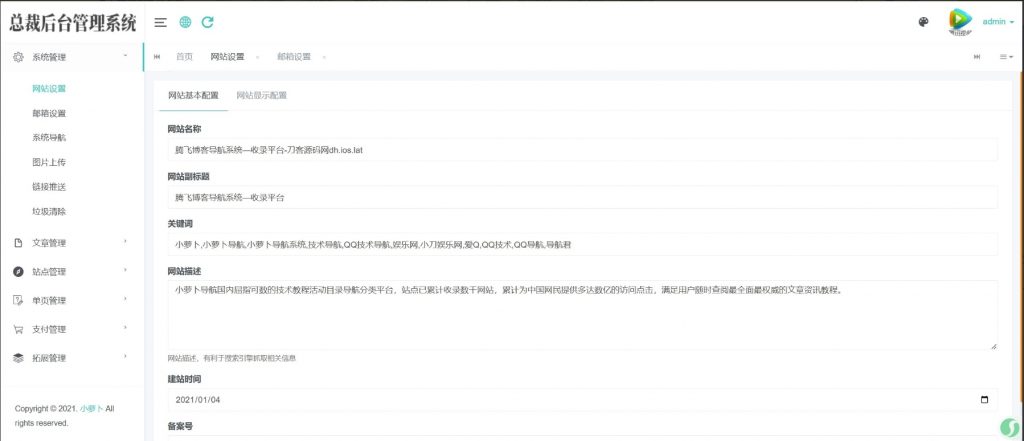Click the 小萝卜 footer link
This screenshot has height=441, width=1024.
(91, 409)
